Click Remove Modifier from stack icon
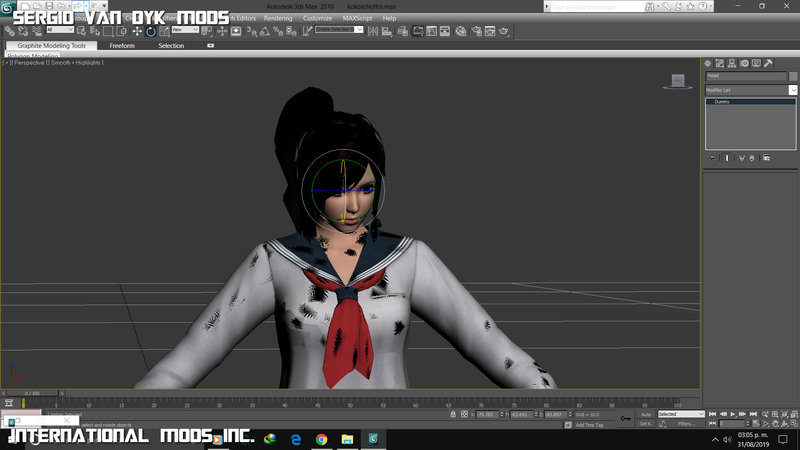 point(752,158)
